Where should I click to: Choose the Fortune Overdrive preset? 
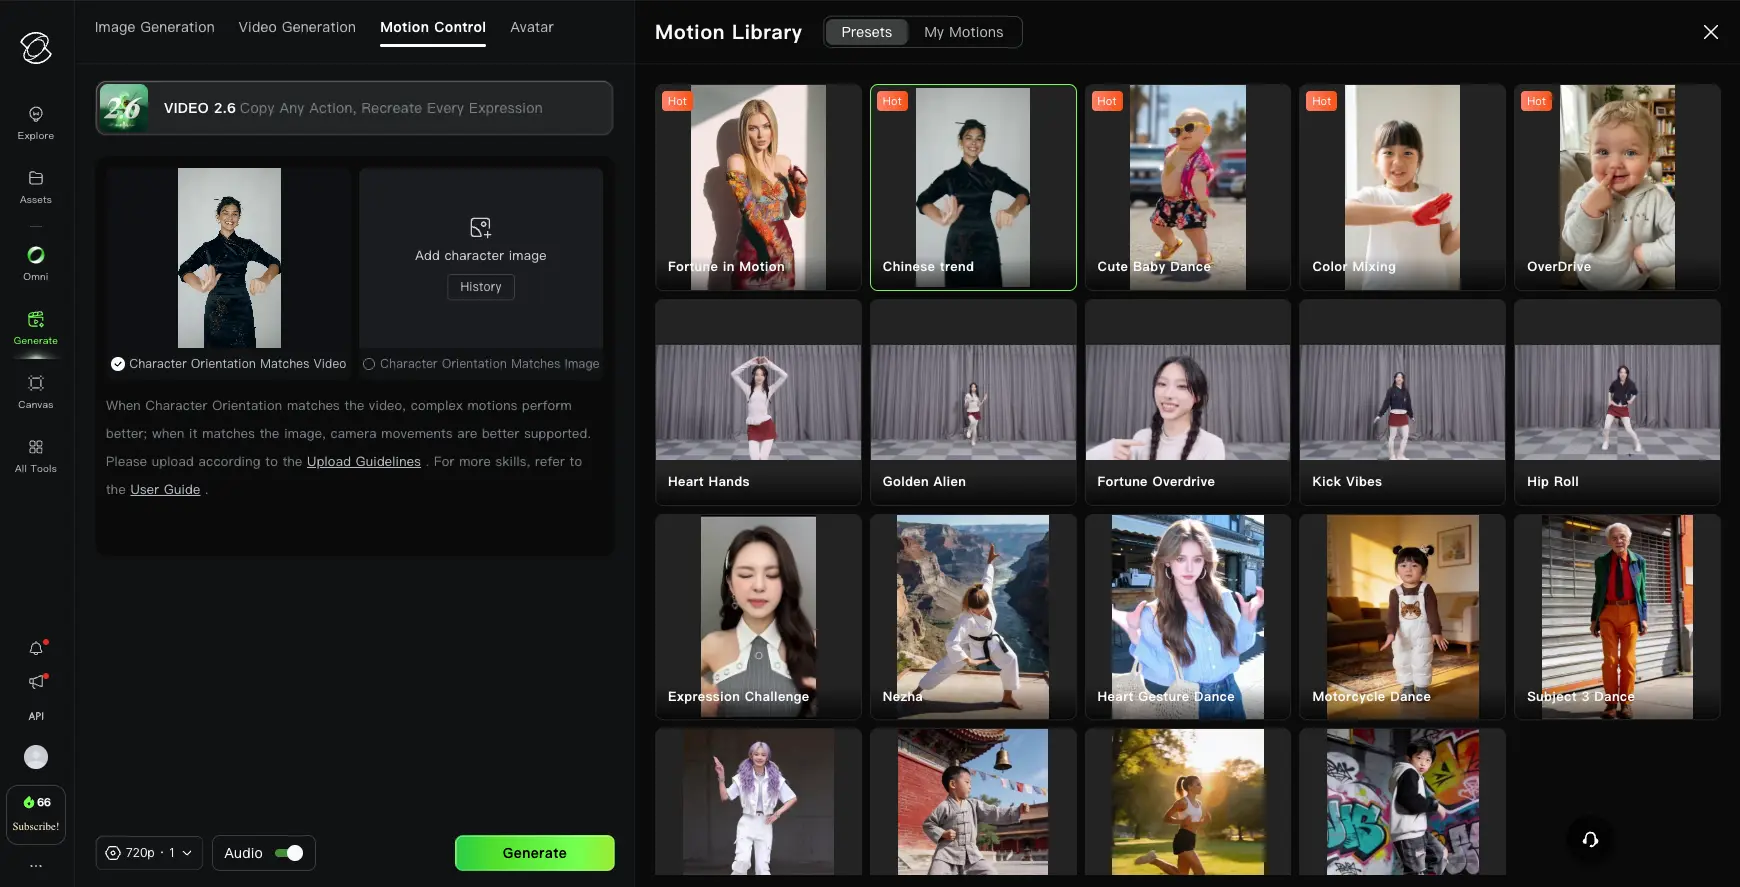1188,402
